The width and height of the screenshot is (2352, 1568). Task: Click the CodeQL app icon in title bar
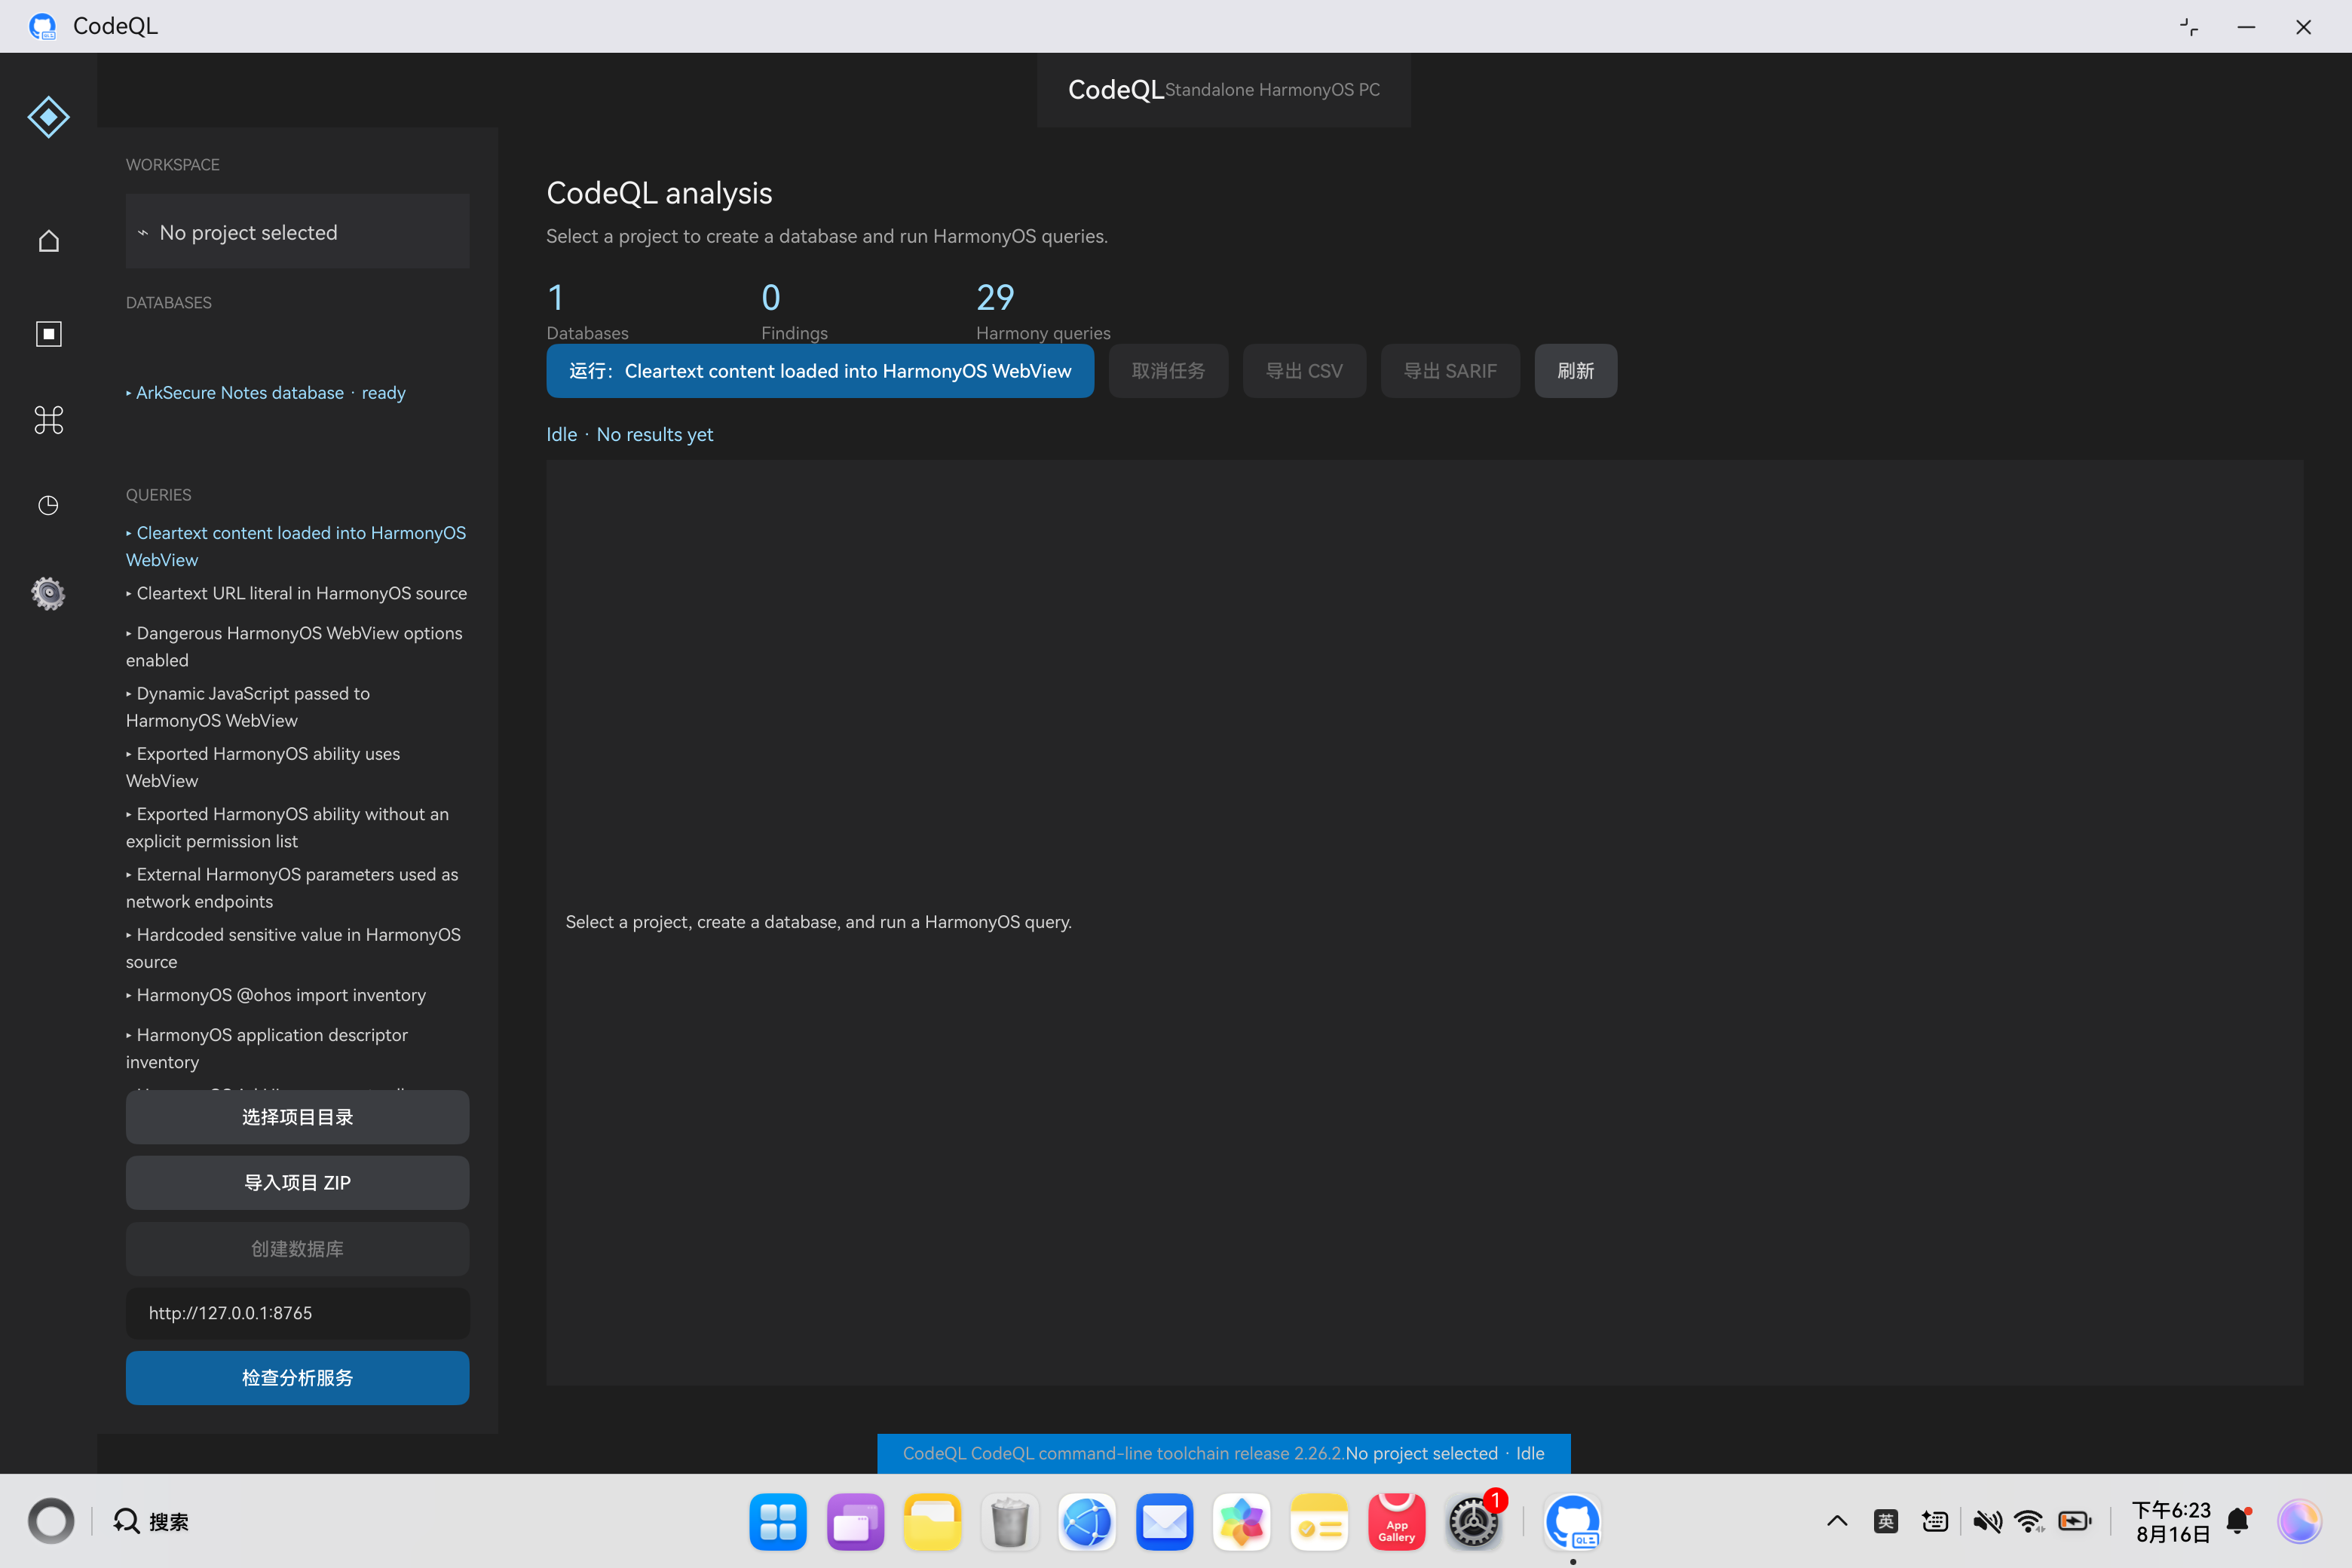[42, 26]
